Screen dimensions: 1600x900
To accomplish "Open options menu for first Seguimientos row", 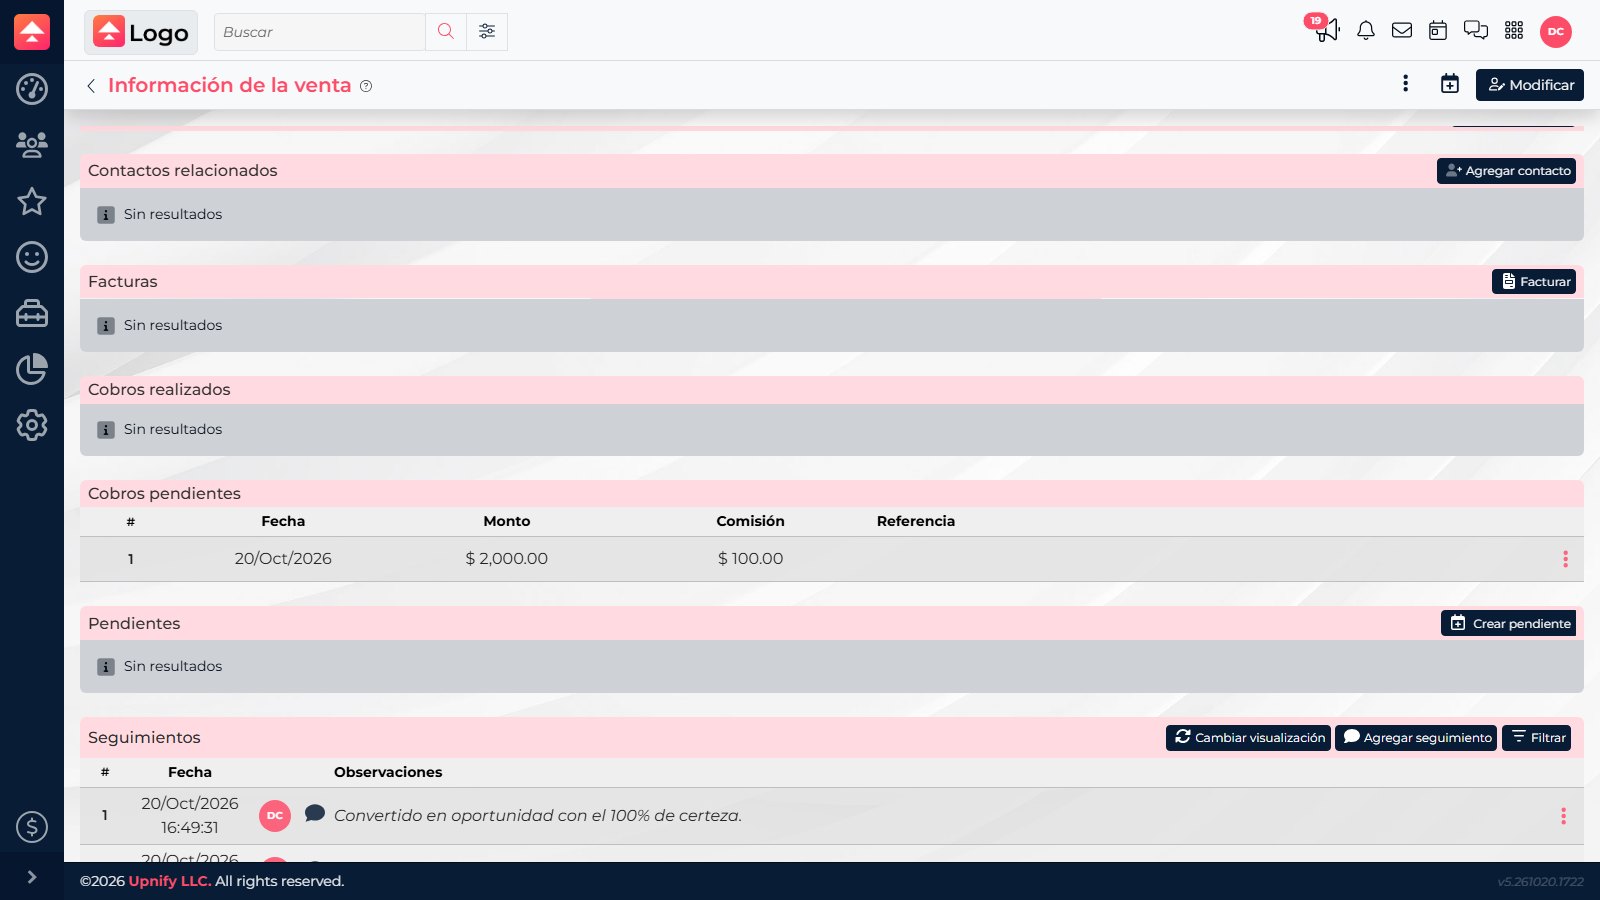I will (1563, 816).
